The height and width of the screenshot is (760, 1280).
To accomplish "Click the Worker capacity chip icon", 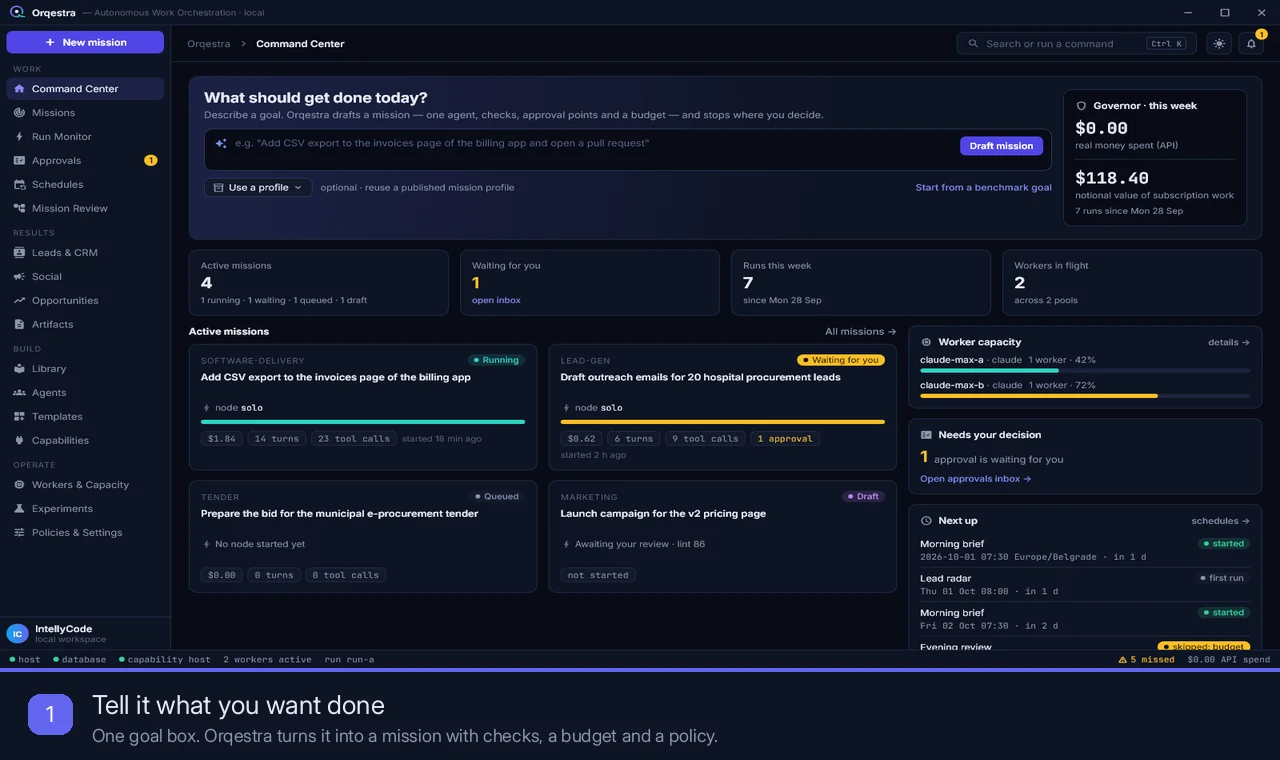I will coord(926,342).
